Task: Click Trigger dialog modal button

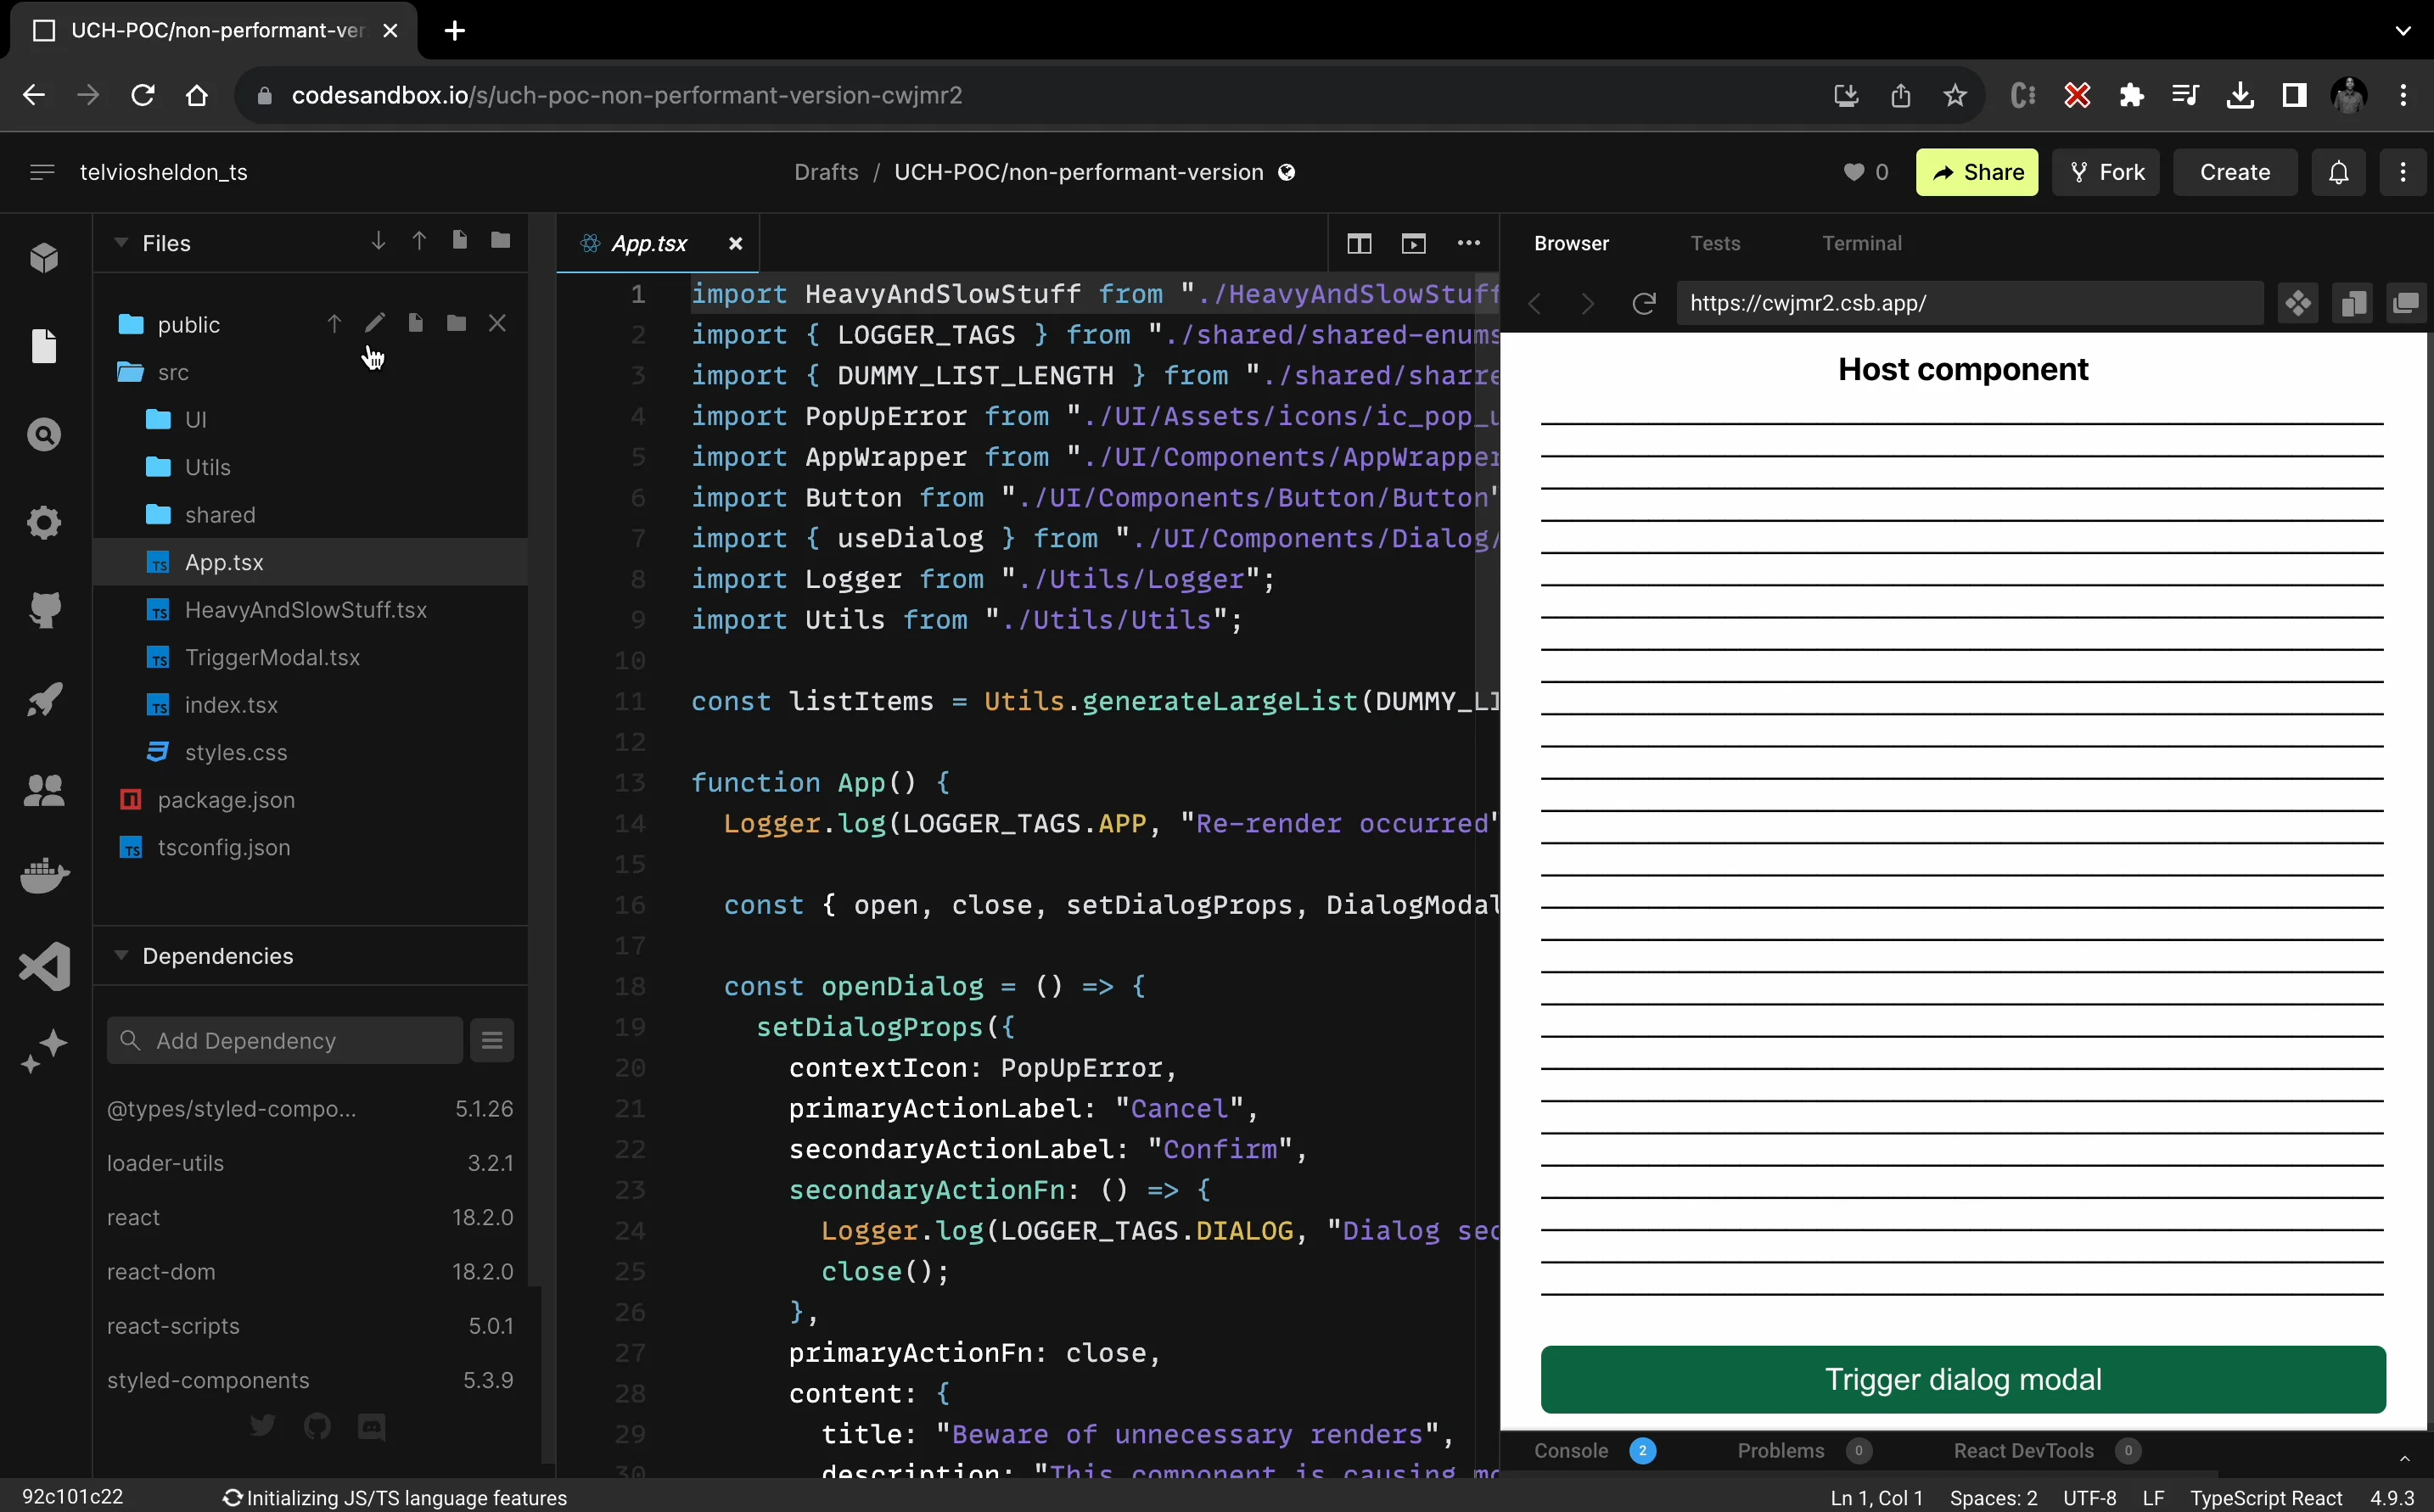Action: click(1963, 1379)
